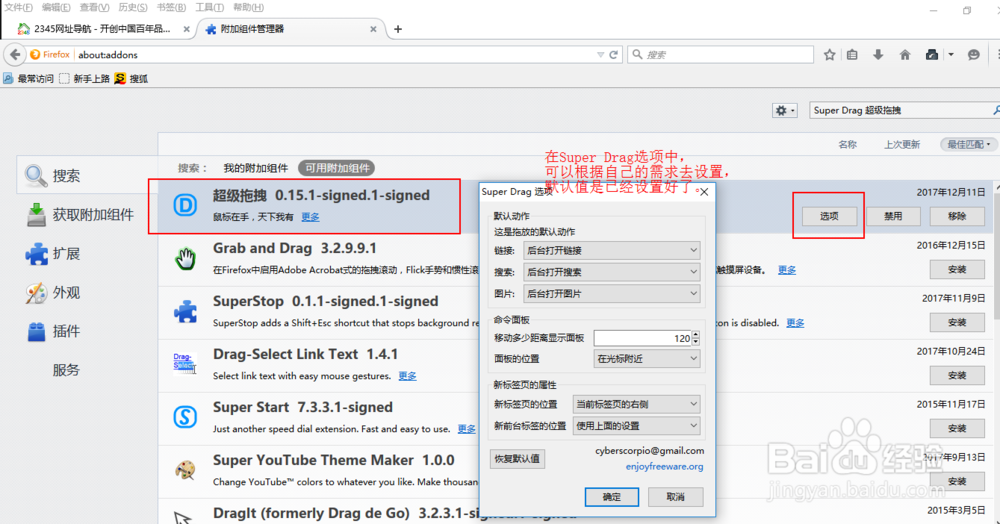The image size is (1000, 524).
Task: Click the screenshot camera toolbar icon
Action: (x=932, y=55)
